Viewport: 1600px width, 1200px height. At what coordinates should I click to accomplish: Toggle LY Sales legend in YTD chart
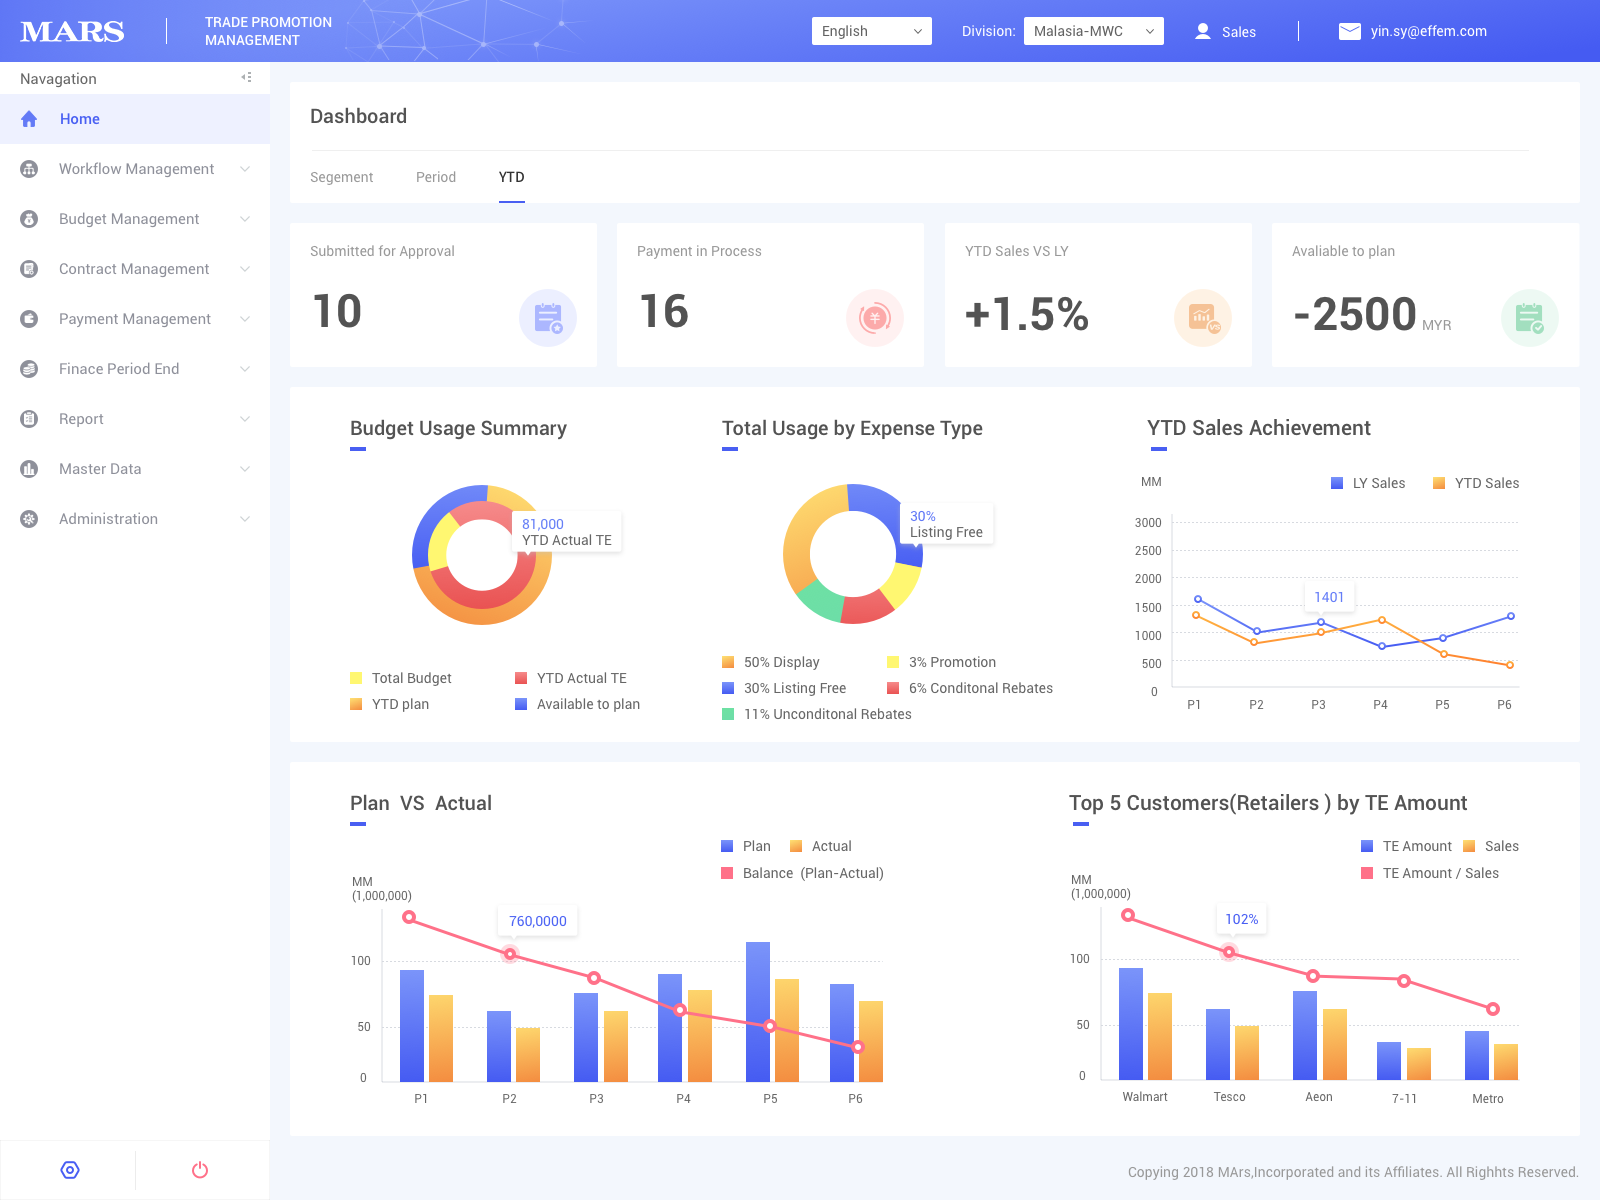(1368, 483)
